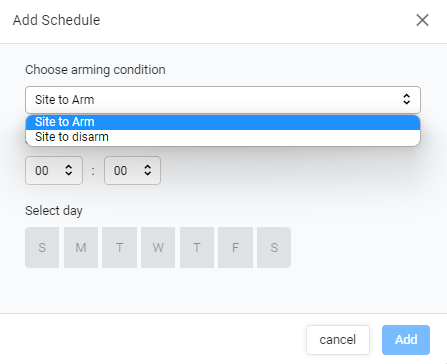Toggle the Sunday day button

[42, 247]
